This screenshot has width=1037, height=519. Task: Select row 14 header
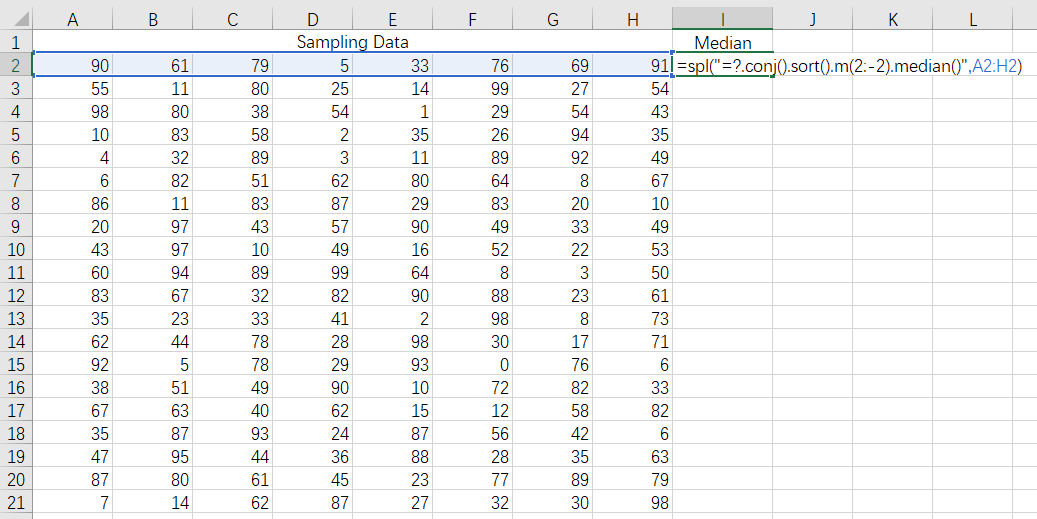click(x=17, y=341)
